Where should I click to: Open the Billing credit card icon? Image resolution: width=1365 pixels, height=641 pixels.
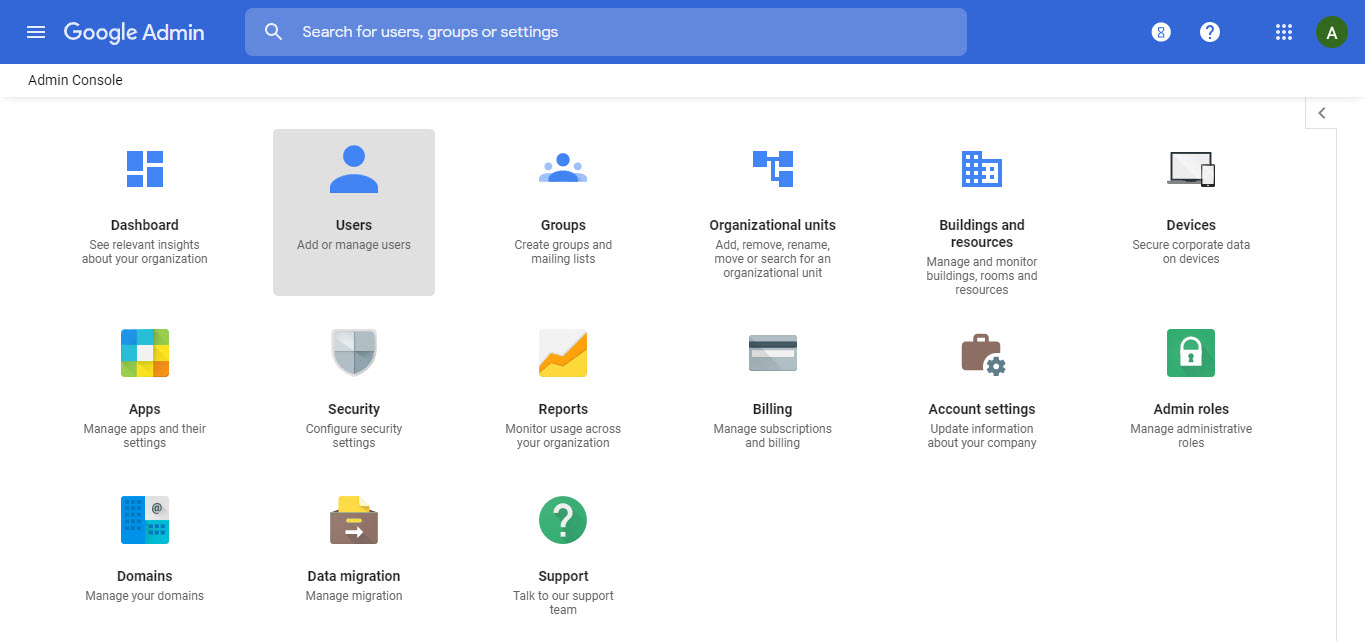click(x=773, y=353)
